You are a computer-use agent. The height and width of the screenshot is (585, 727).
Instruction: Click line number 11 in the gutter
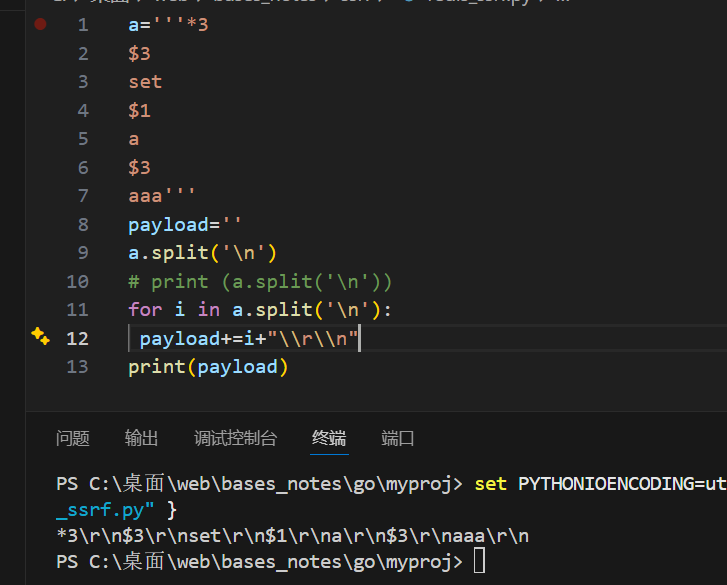(x=77, y=310)
